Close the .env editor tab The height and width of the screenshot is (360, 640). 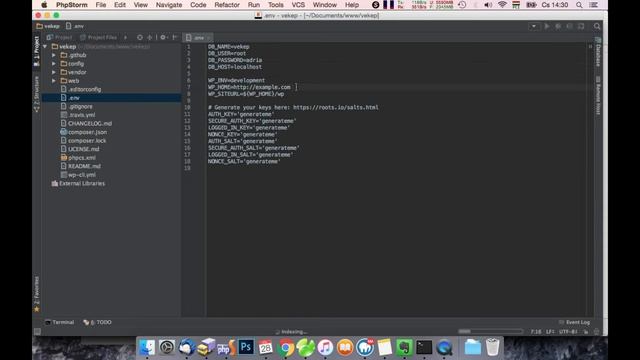[209, 38]
